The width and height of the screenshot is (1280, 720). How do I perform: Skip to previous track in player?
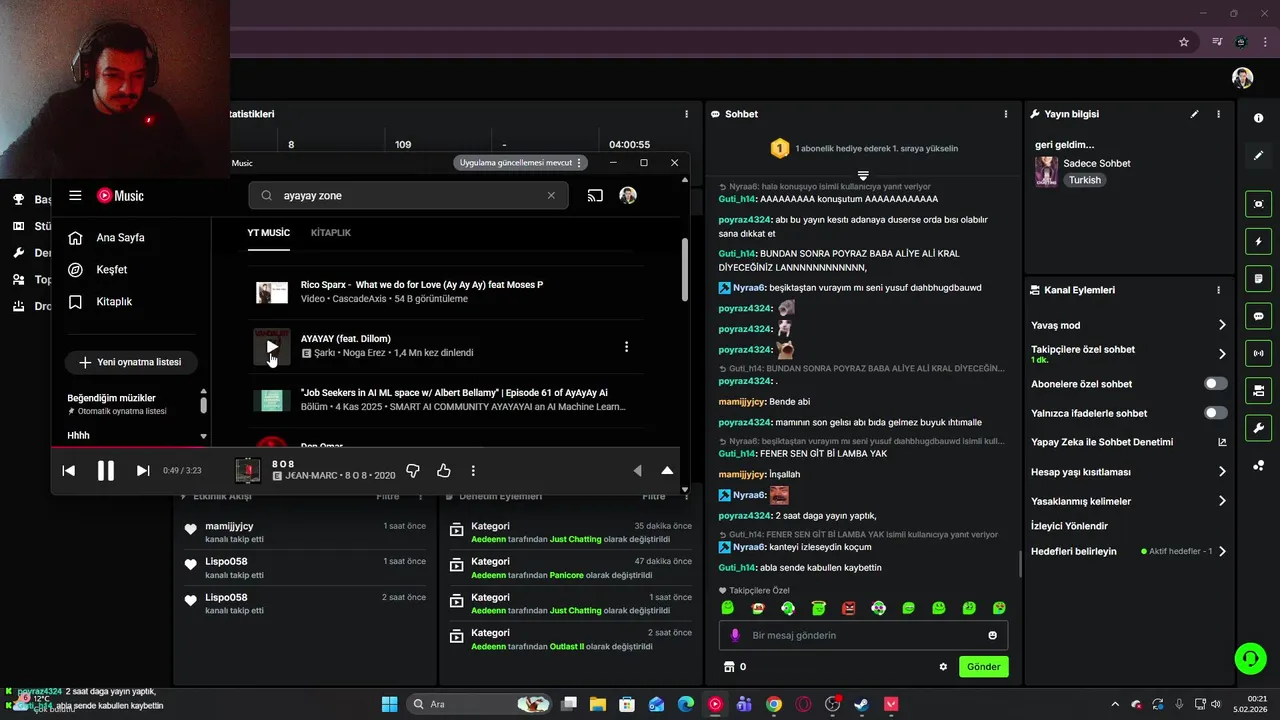(69, 471)
